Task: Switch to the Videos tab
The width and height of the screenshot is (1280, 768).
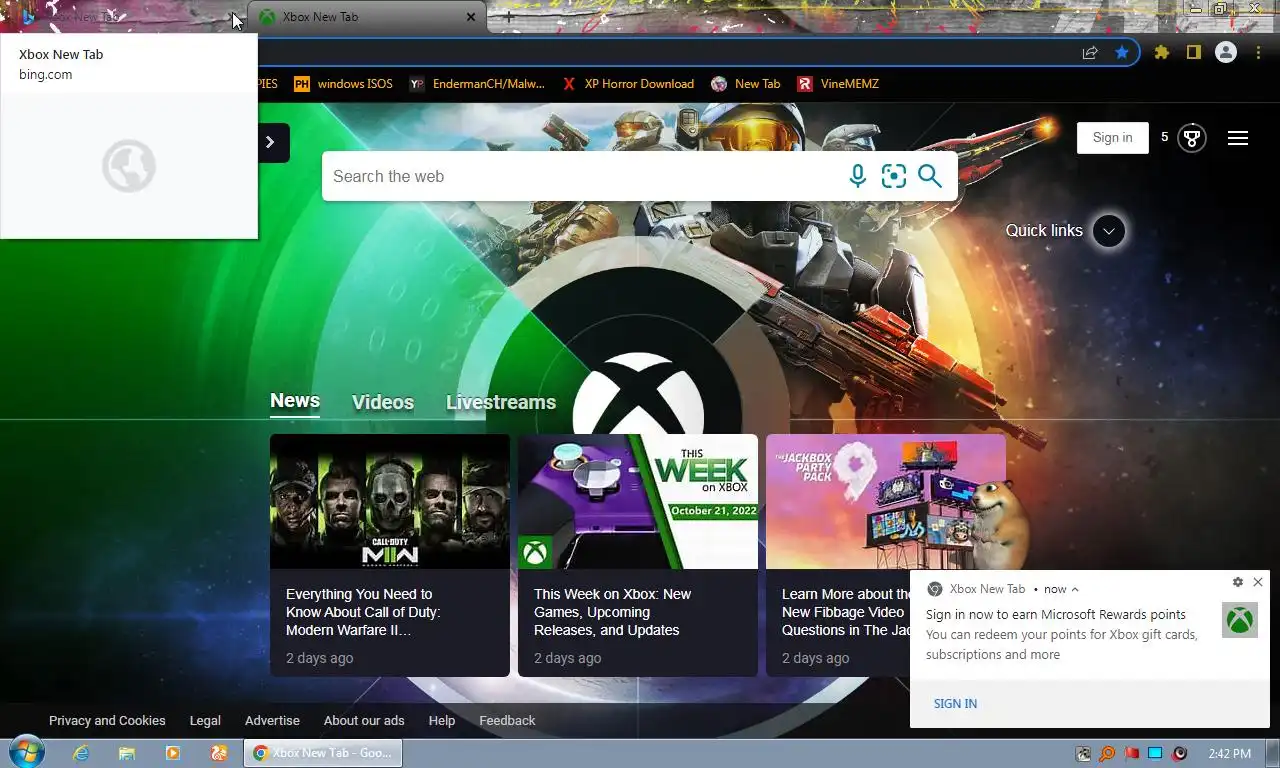Action: (x=383, y=402)
